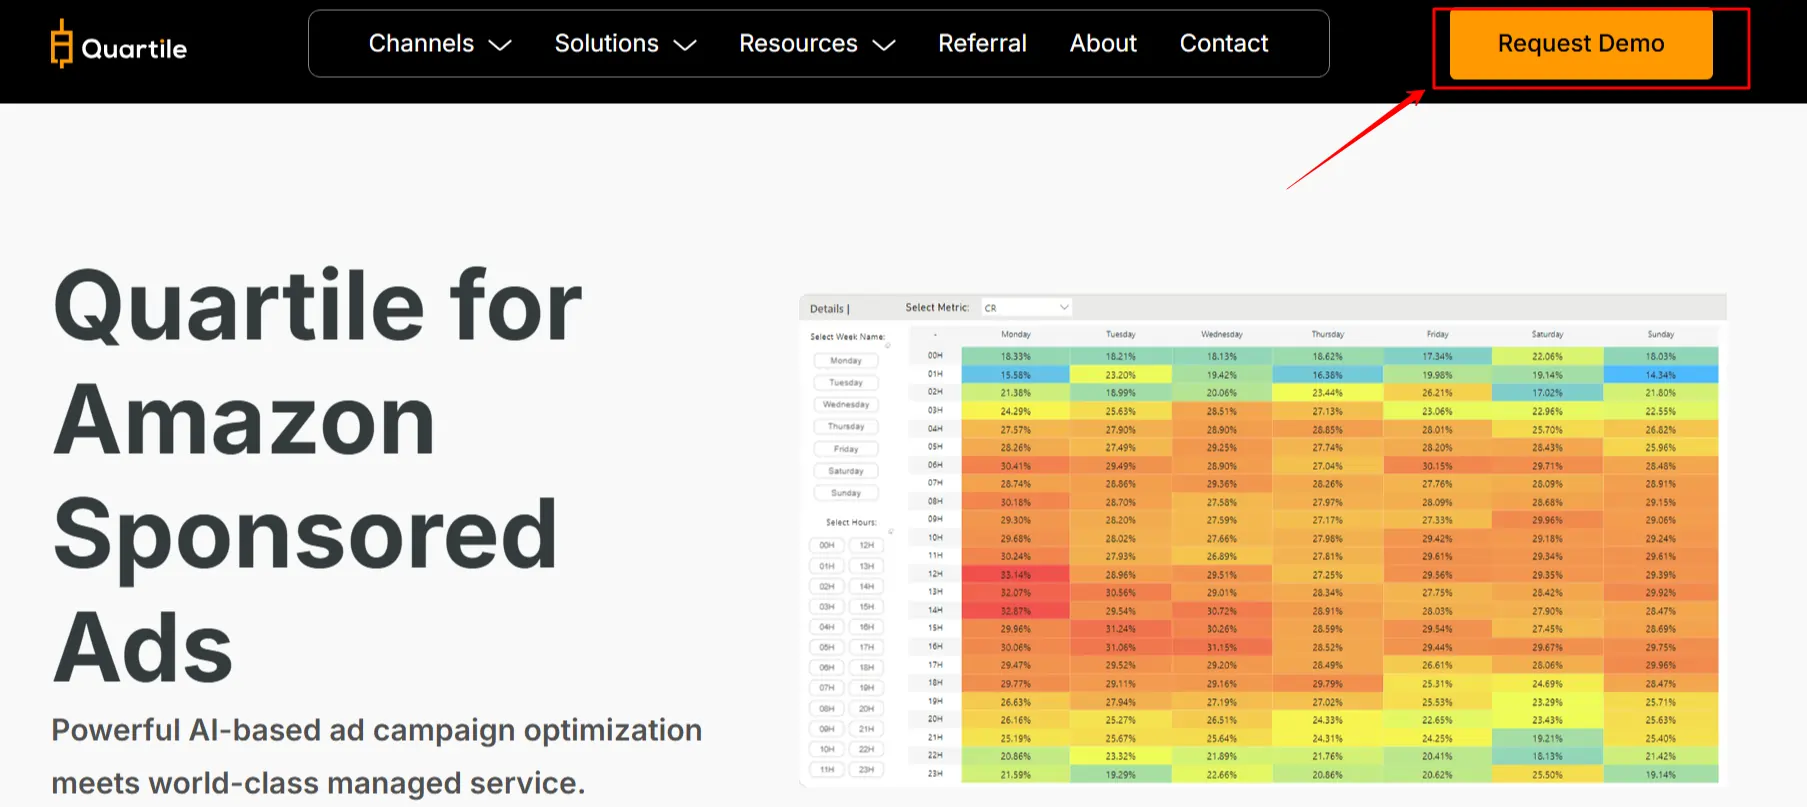Click the Sunday column header in heatmap
This screenshot has height=807, width=1807.
pyautogui.click(x=1660, y=335)
